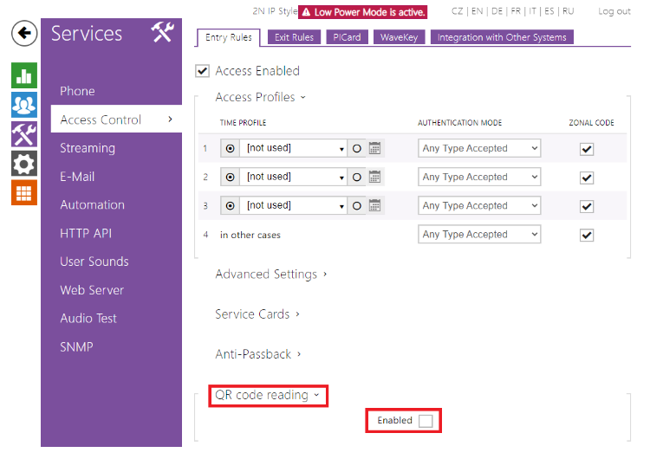The height and width of the screenshot is (459, 650).
Task: Open the System gear icon
Action: (x=24, y=164)
